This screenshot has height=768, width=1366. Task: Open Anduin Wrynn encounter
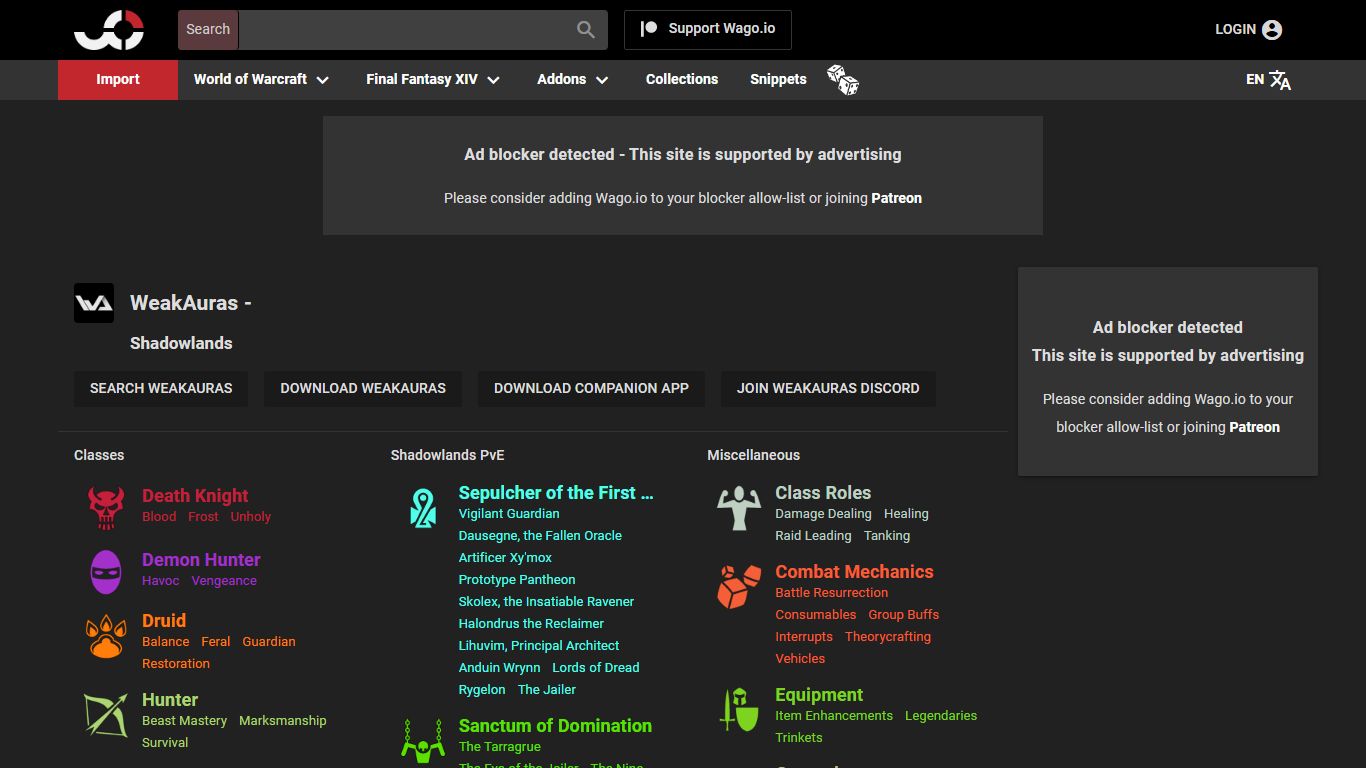500,668
